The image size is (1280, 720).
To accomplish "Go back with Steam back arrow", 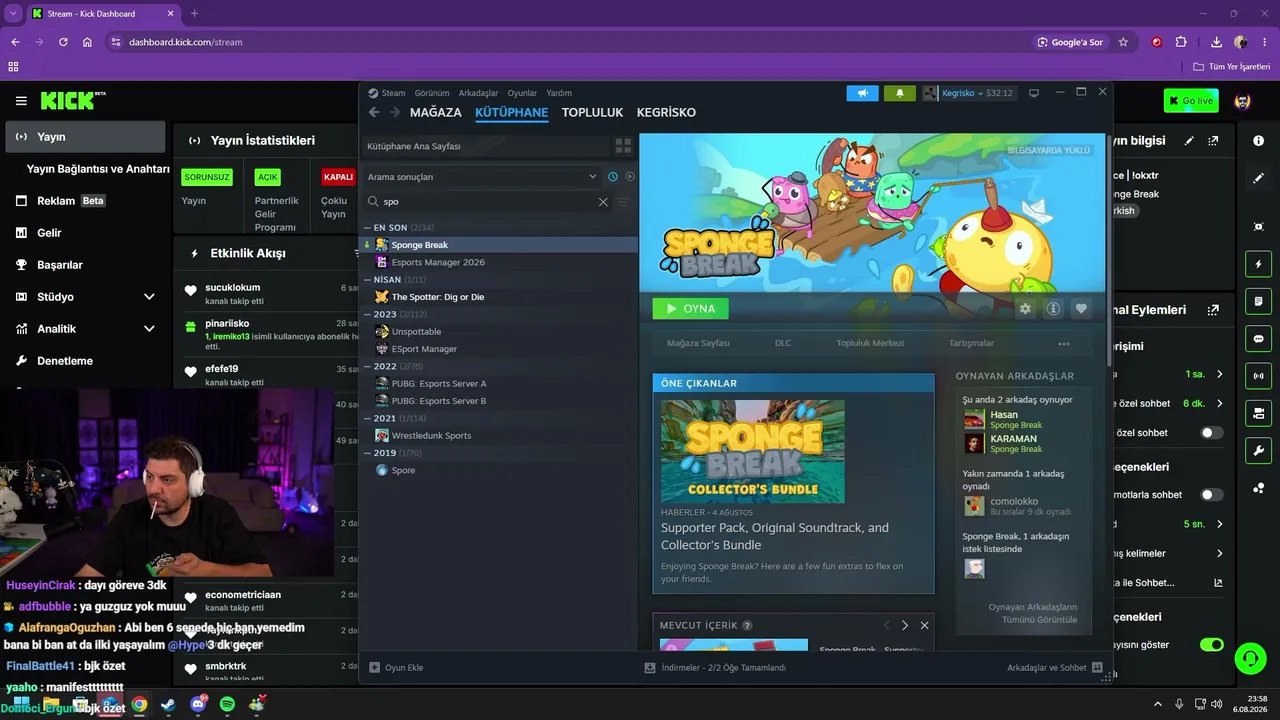I will click(374, 112).
